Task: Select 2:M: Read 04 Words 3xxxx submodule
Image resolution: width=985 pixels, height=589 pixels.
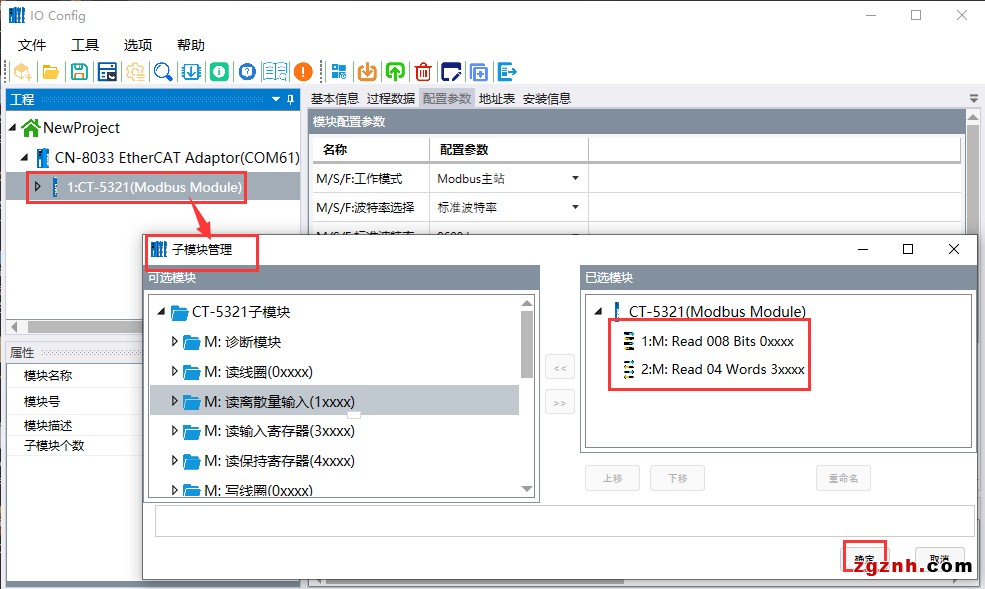Action: pos(722,369)
